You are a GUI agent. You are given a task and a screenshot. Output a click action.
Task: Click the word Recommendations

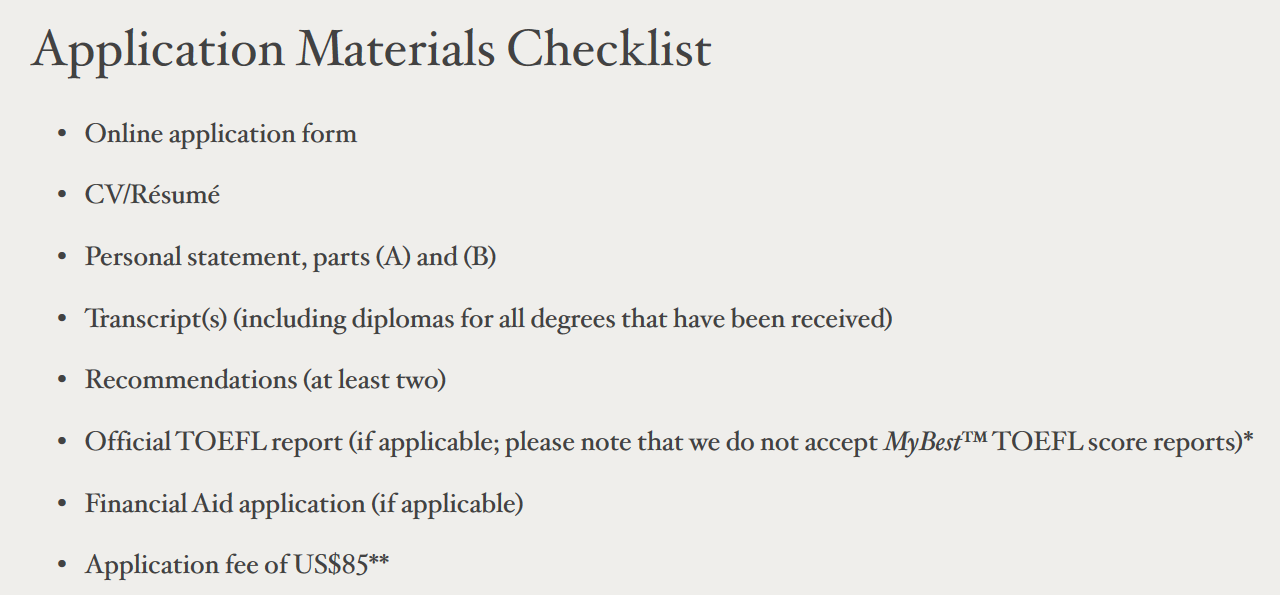[191, 380]
